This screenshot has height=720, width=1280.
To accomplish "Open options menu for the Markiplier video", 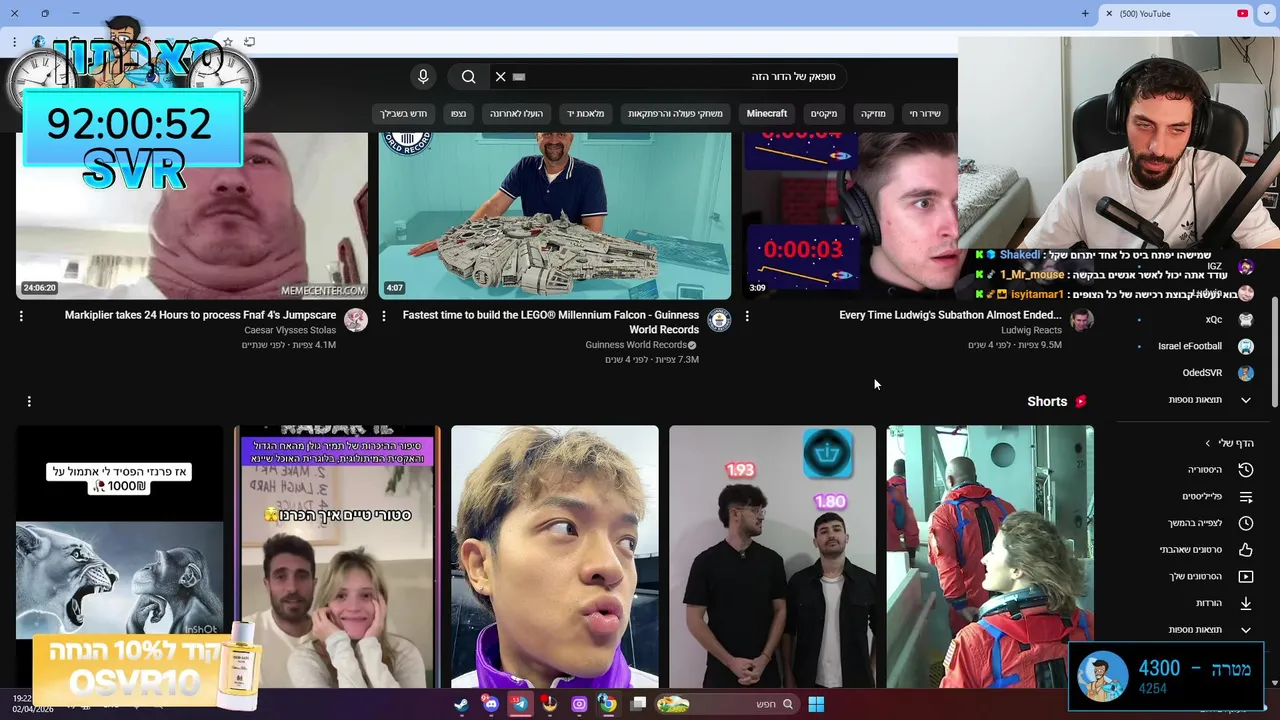I will 21,316.
